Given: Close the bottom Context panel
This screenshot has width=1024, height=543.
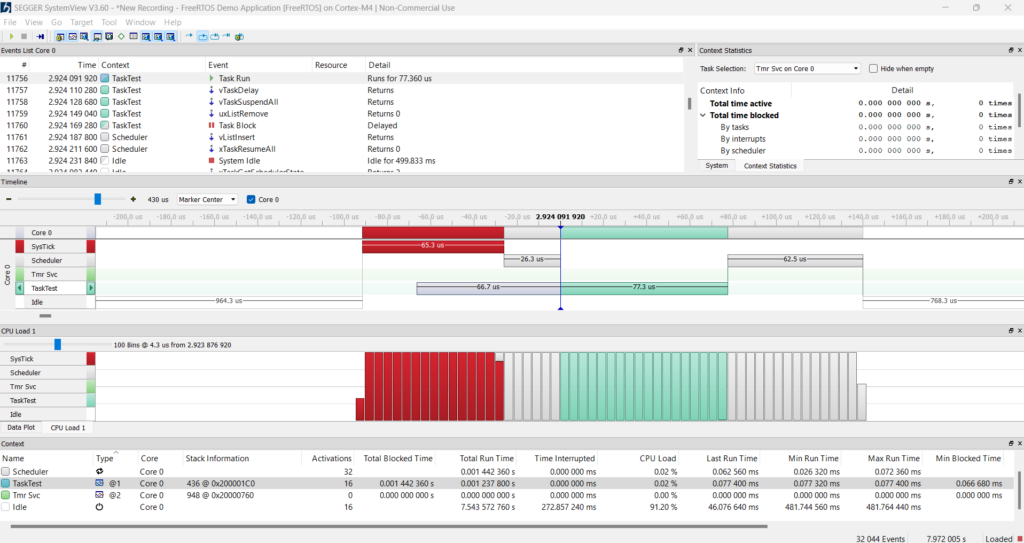Looking at the screenshot, I should [1019, 444].
